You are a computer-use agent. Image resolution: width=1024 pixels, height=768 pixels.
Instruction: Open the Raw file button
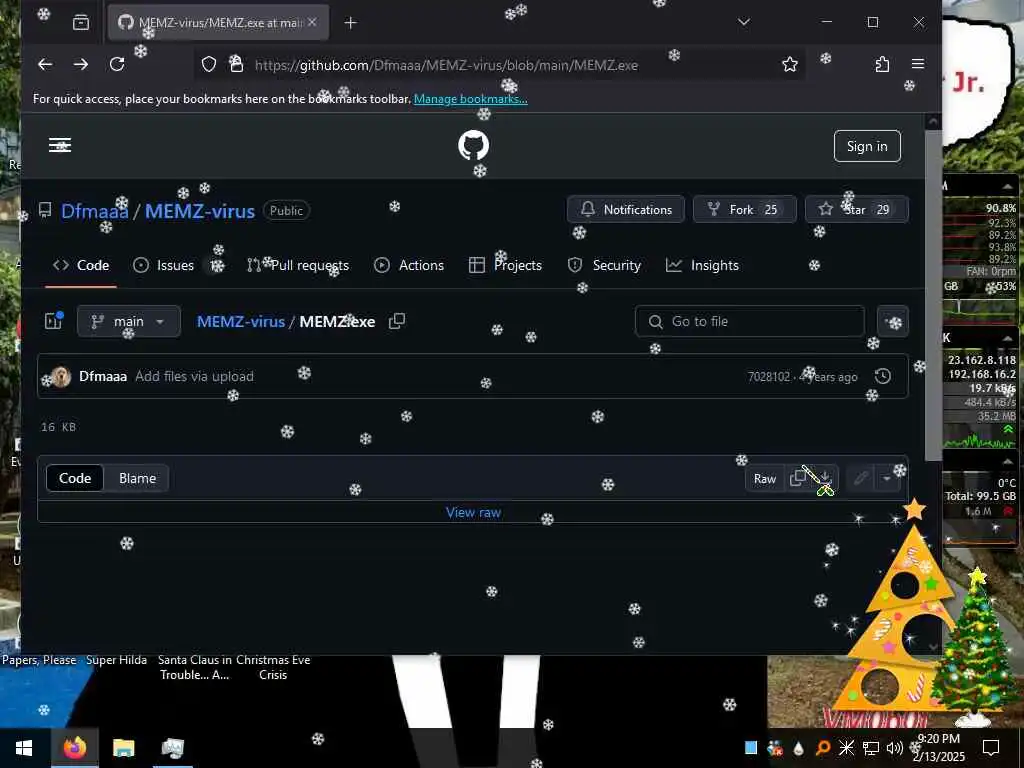(x=765, y=479)
